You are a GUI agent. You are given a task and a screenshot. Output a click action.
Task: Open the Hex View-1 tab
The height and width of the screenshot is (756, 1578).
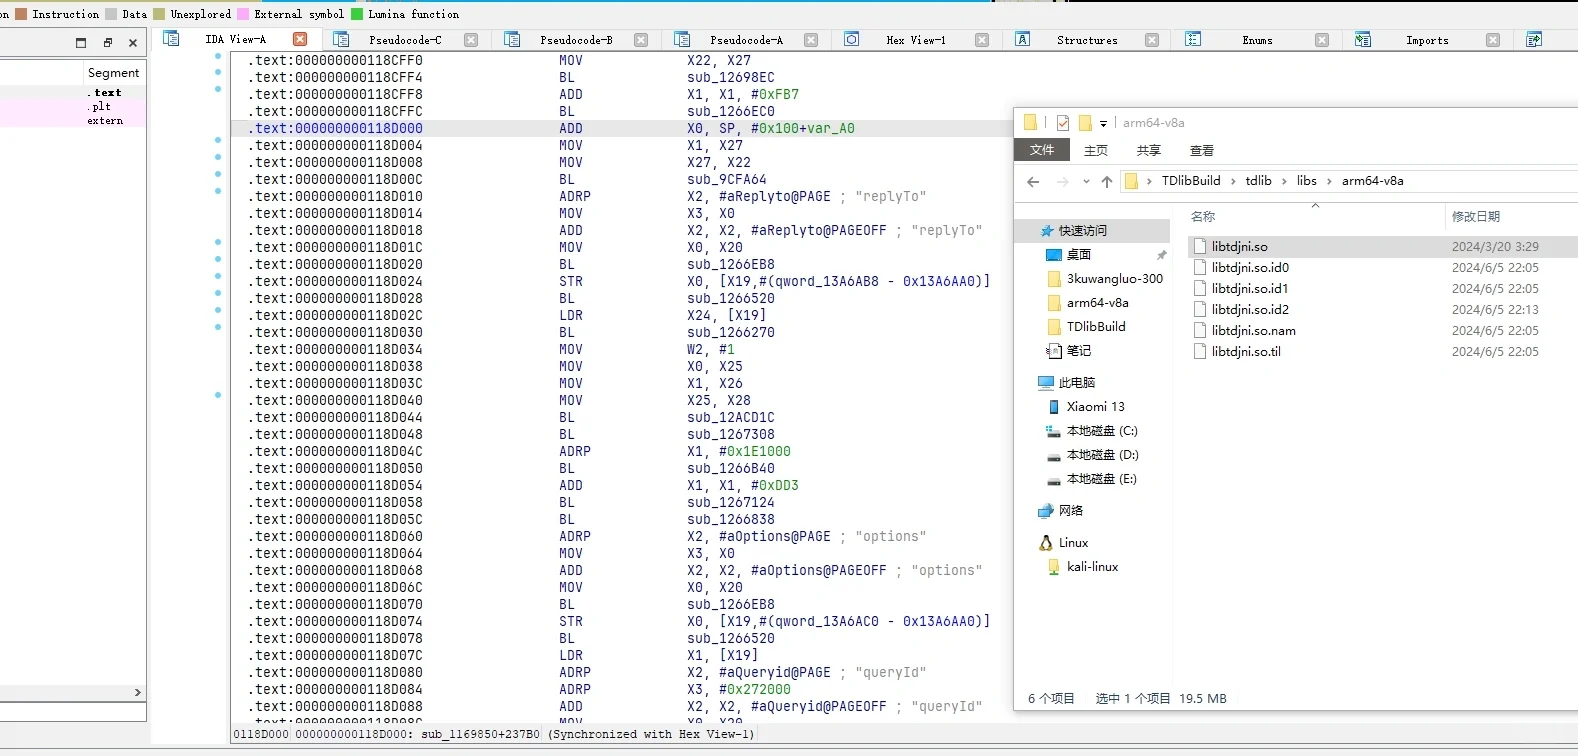coord(916,40)
